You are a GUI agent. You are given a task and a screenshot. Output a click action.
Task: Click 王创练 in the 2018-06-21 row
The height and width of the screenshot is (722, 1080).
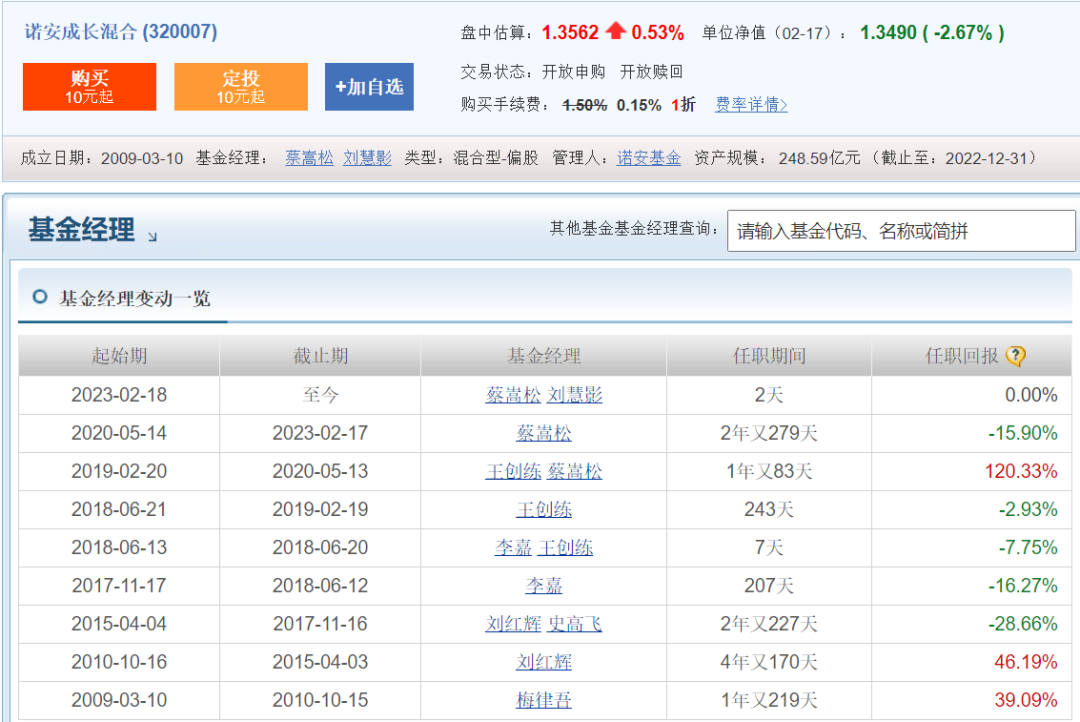coord(544,510)
